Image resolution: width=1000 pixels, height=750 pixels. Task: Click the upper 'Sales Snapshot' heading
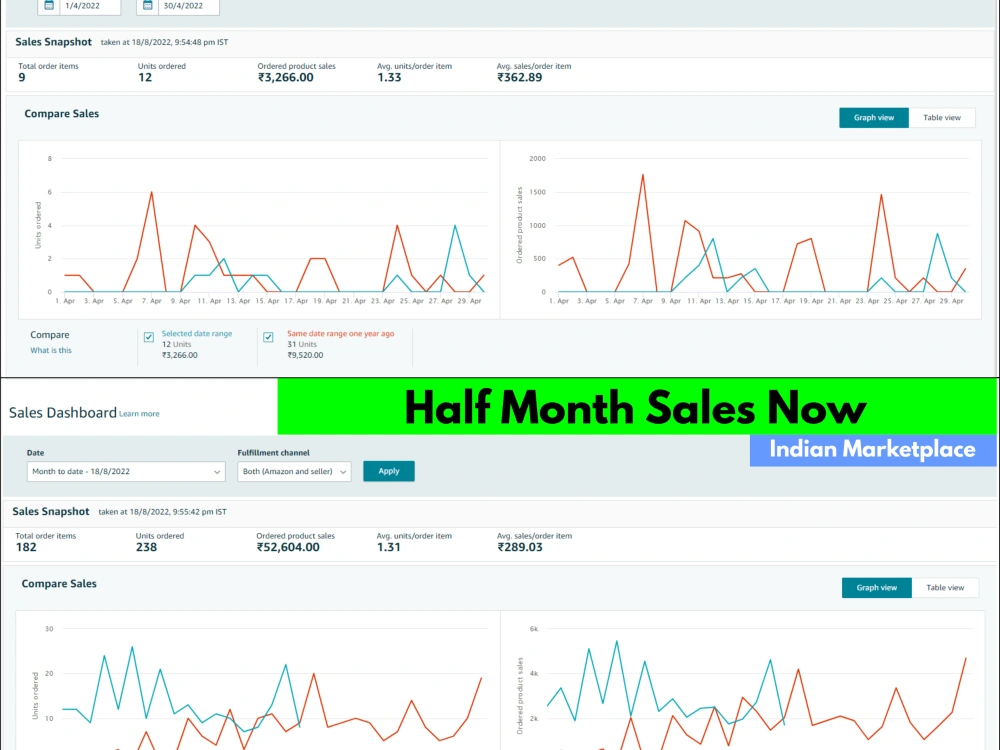point(54,42)
